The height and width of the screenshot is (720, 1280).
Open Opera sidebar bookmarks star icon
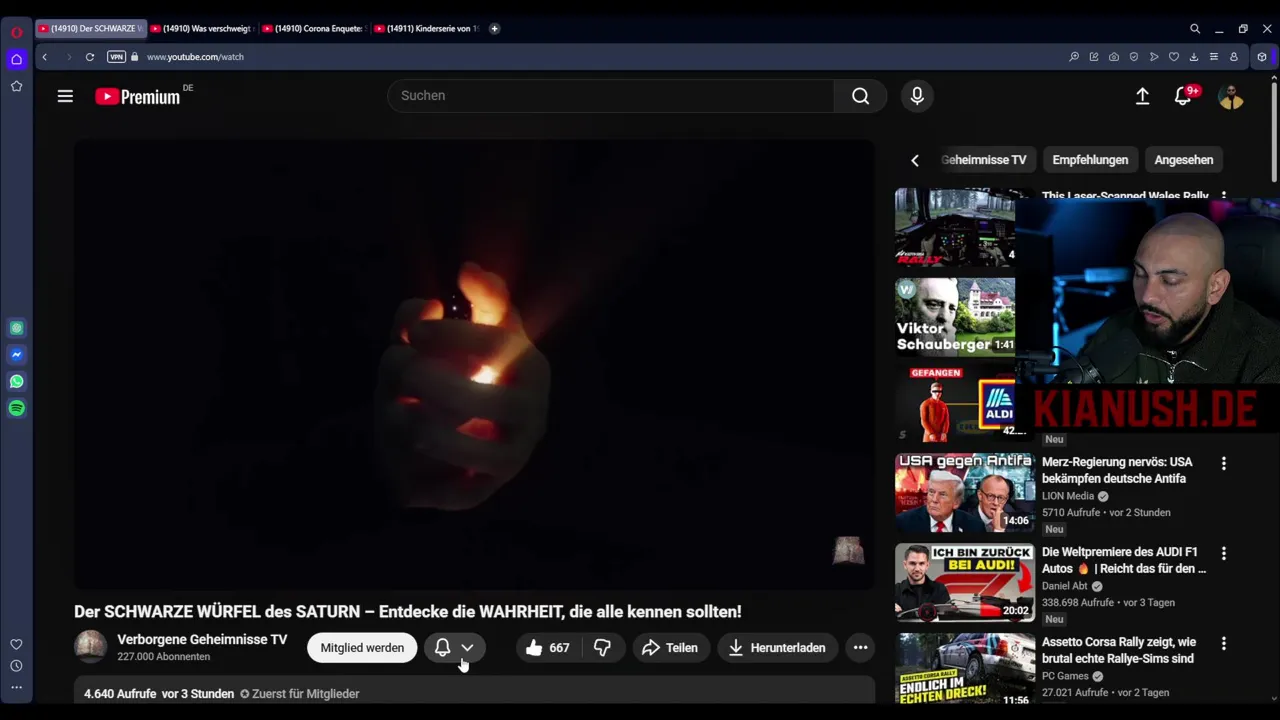pos(16,86)
